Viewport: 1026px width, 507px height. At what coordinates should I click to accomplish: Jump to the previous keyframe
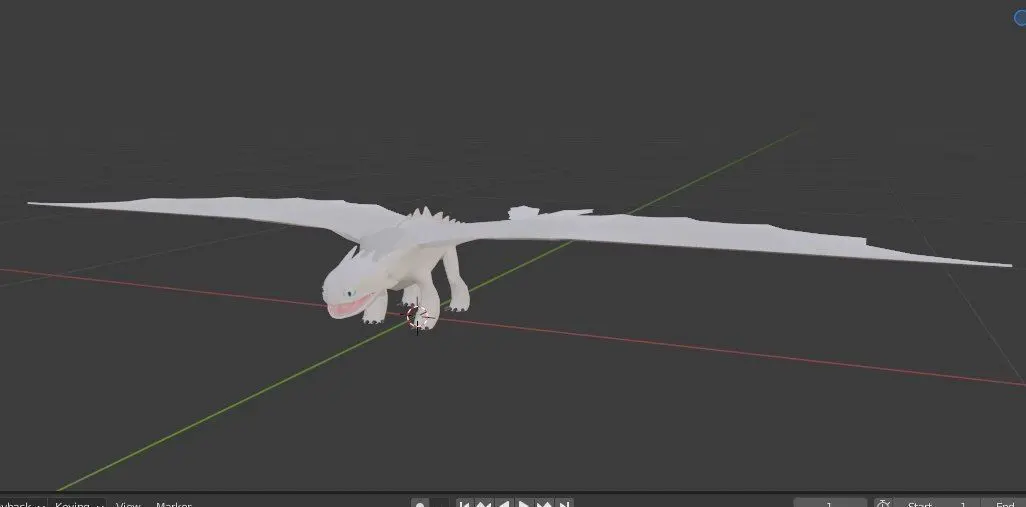tap(484, 504)
